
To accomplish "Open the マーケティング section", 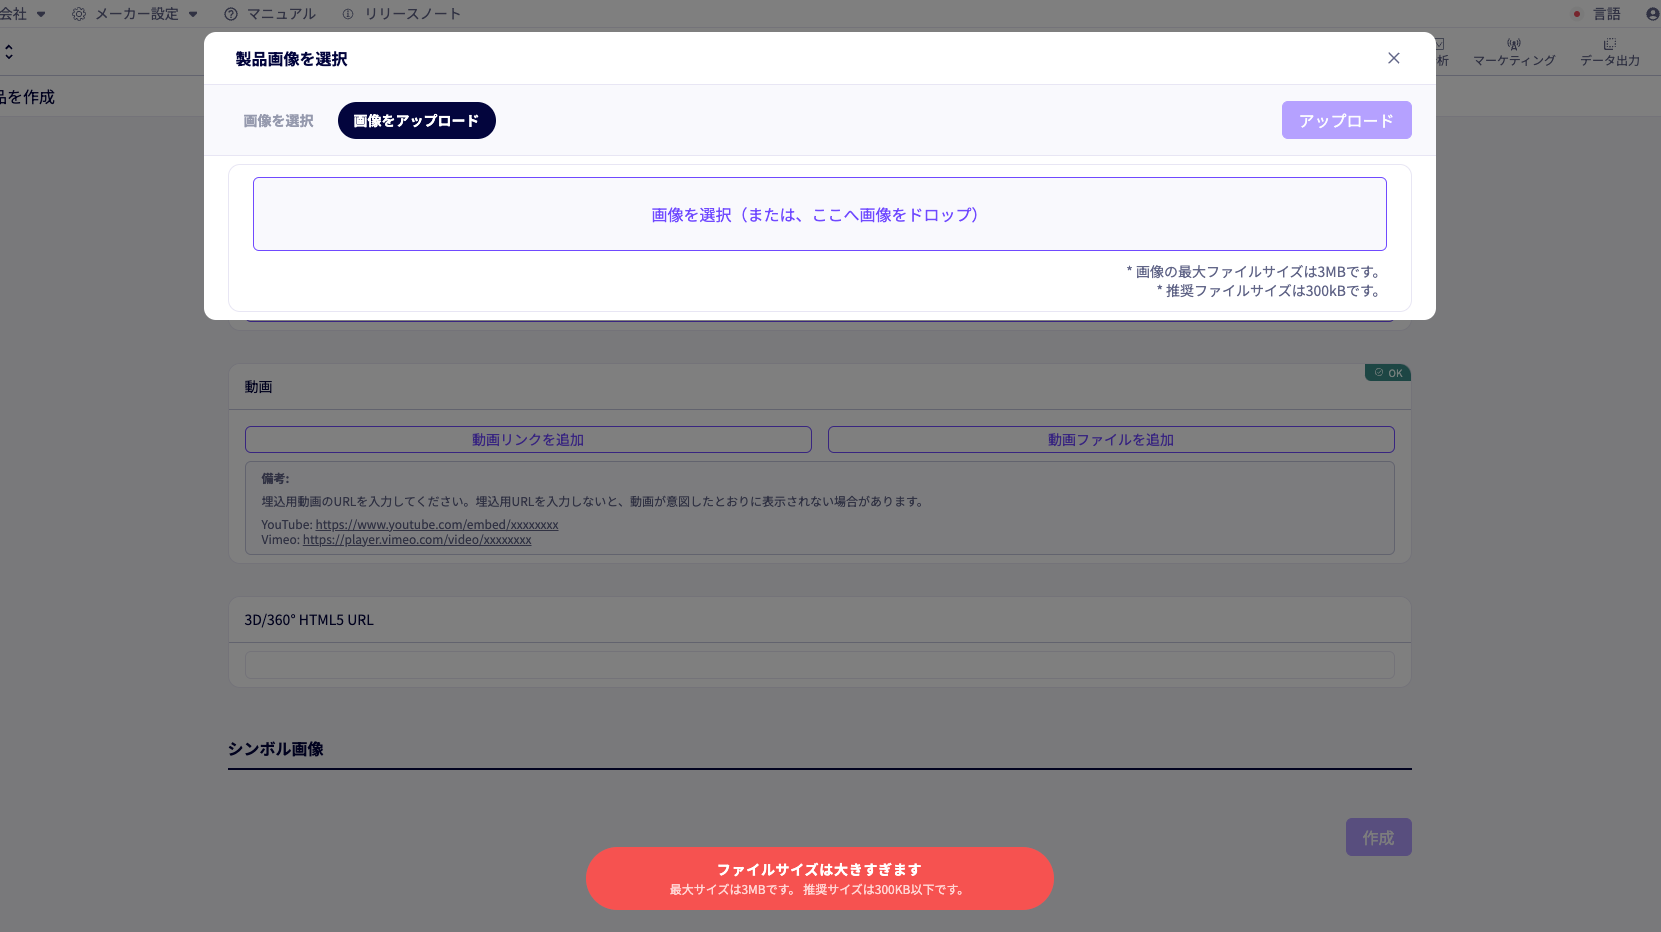I will 1514,52.
